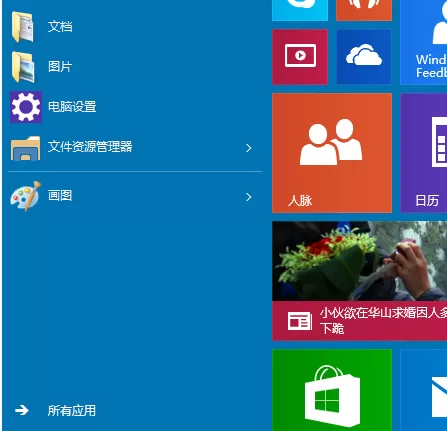The width and height of the screenshot is (447, 431).
Task: Open the 人脉 people tile
Action: (x=332, y=153)
